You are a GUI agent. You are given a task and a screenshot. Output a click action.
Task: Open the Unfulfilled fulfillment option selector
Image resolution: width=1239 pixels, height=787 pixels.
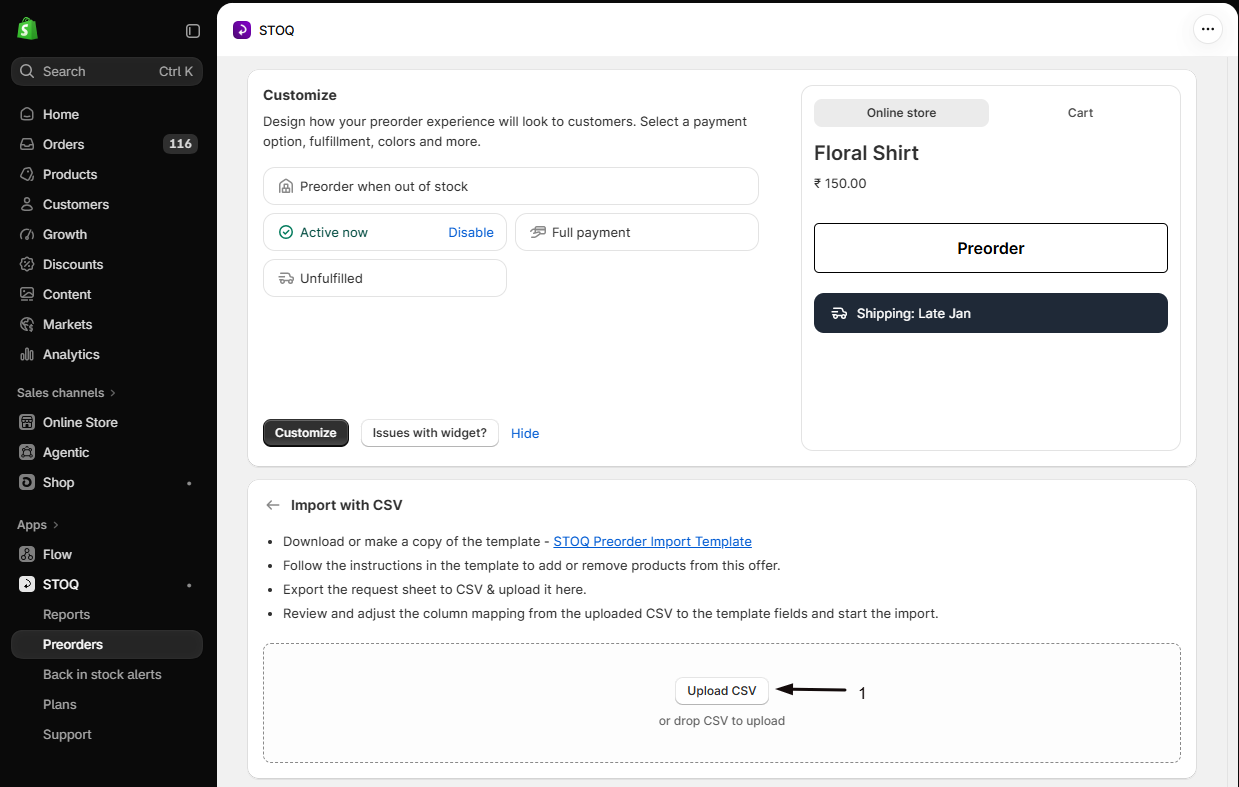[x=385, y=278]
